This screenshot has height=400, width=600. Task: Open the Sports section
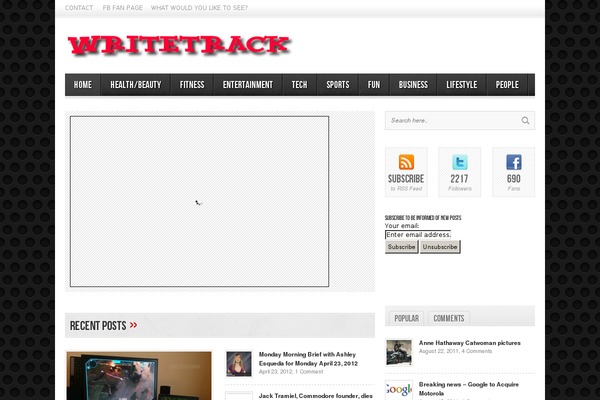[338, 85]
